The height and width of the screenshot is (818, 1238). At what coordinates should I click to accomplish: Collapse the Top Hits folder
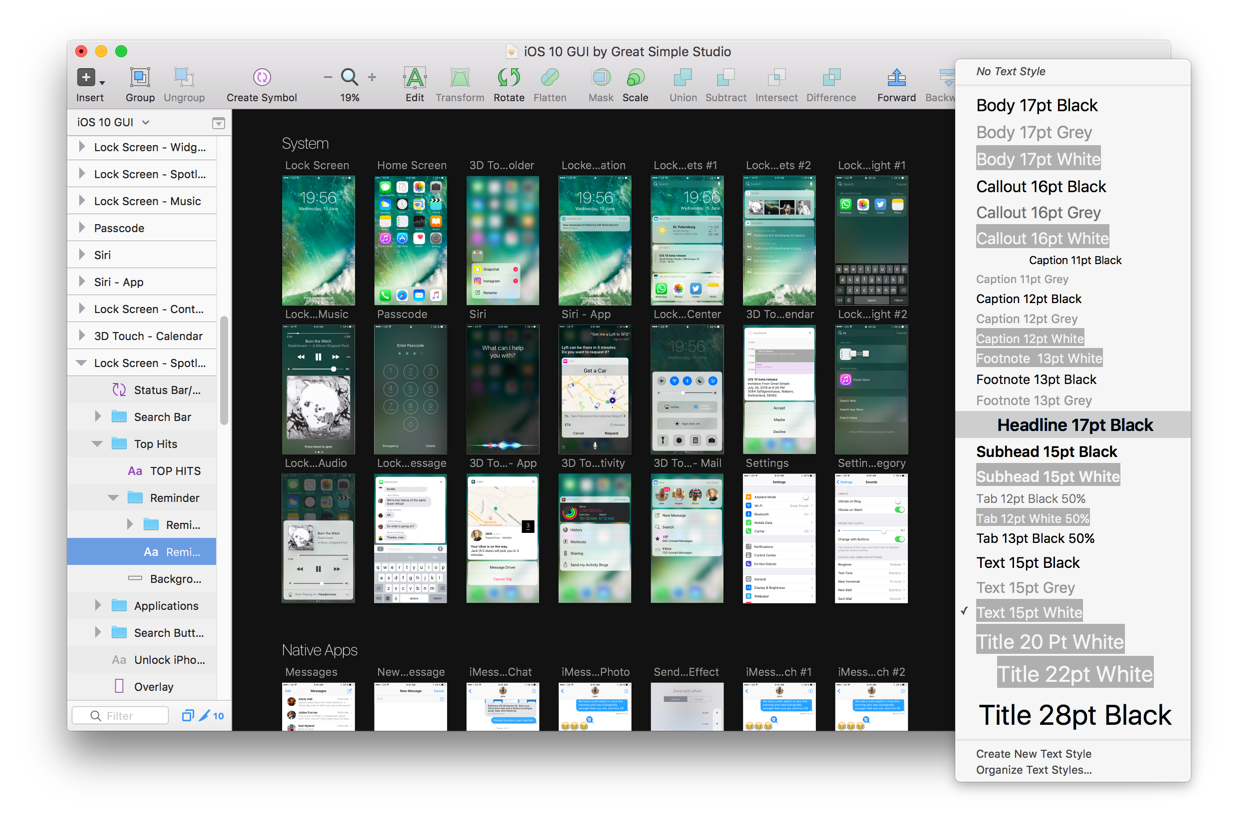click(98, 444)
